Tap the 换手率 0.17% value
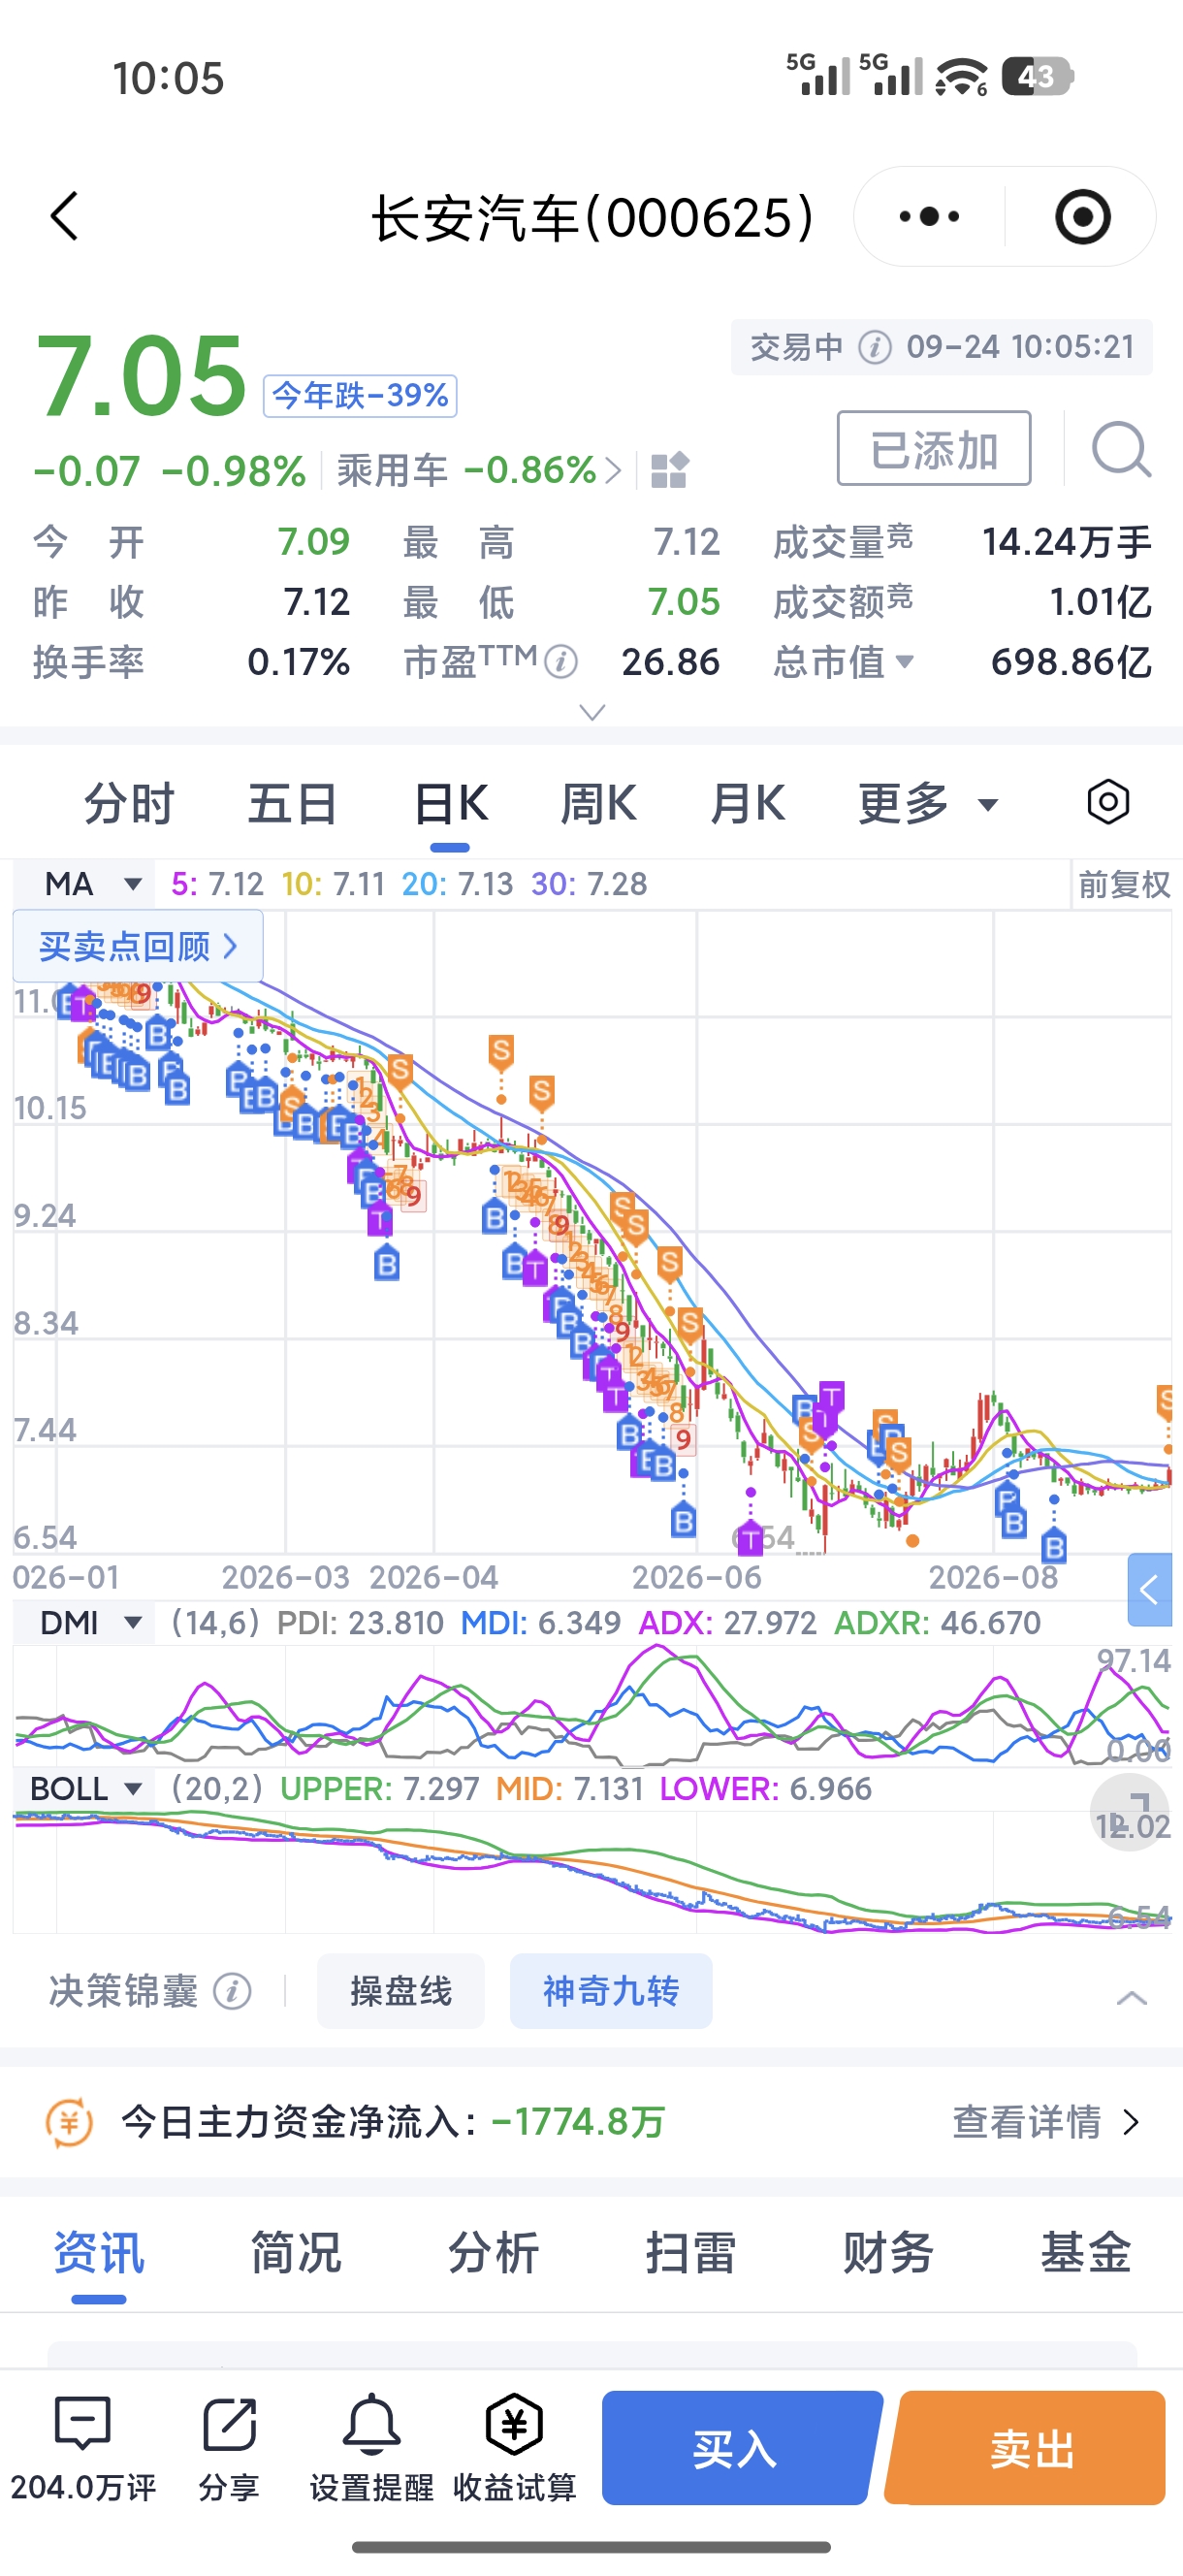Screen dimensions: 1183x2576 [x=298, y=662]
